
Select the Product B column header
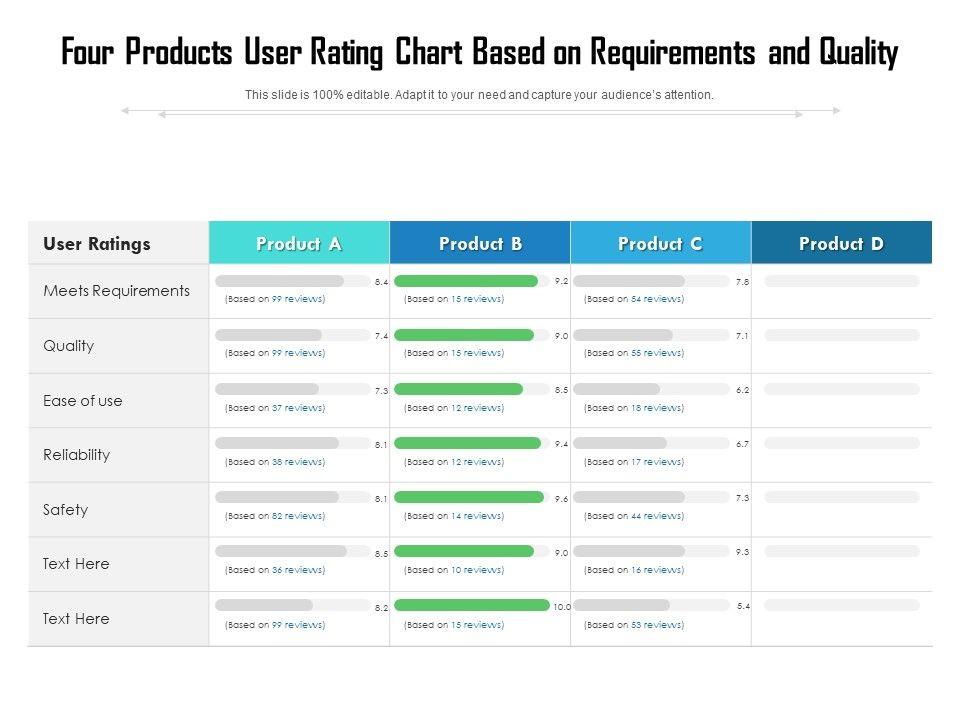coord(480,243)
